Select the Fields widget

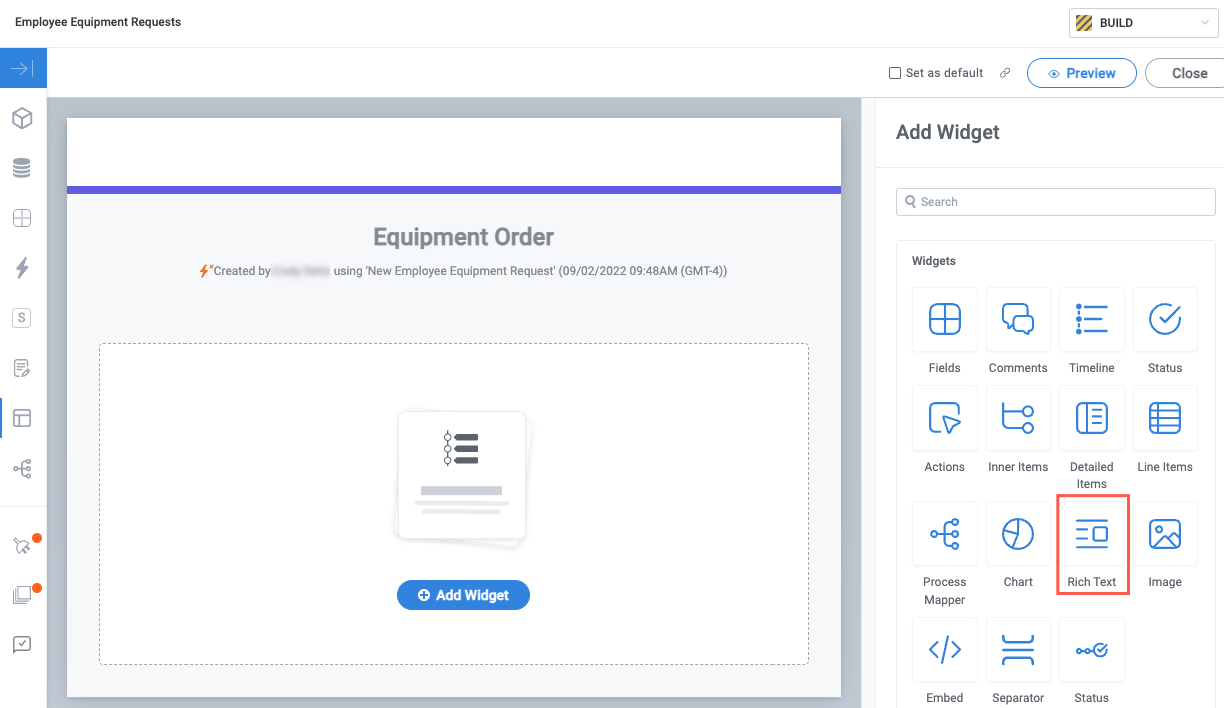click(x=944, y=320)
